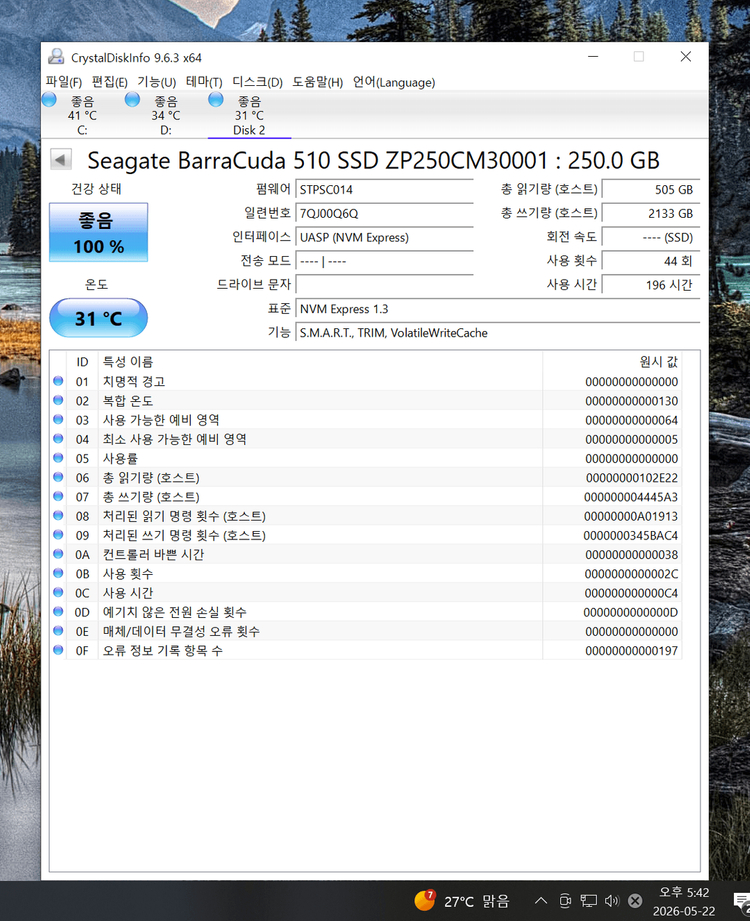Image resolution: width=750 pixels, height=921 pixels.
Task: Open the 도움말(H) menu
Action: [317, 82]
